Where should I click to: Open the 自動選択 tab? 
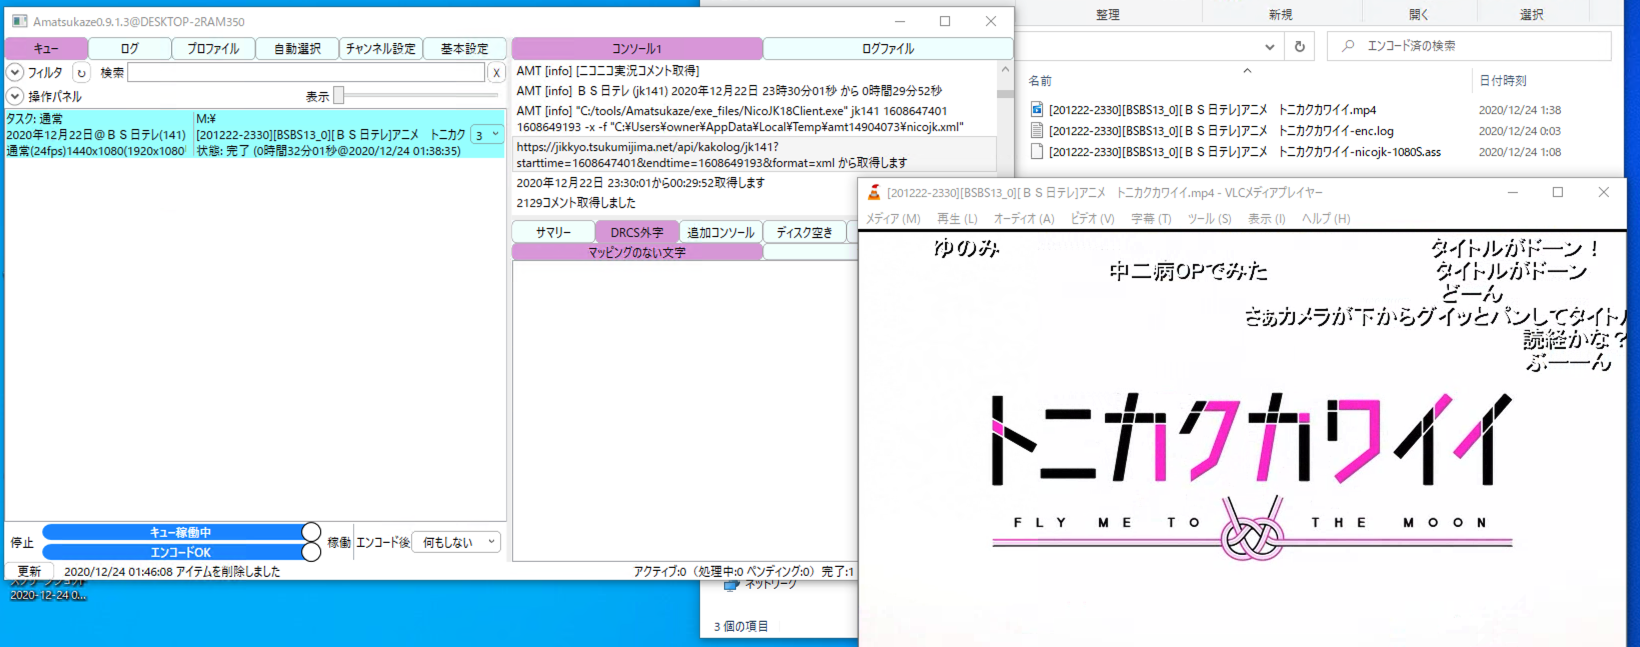click(x=297, y=48)
